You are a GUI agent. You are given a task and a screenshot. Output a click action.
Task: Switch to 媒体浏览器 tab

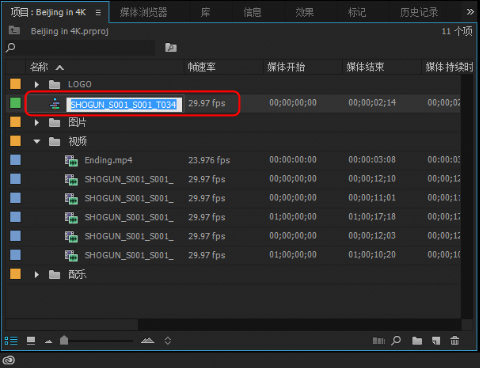tap(143, 13)
